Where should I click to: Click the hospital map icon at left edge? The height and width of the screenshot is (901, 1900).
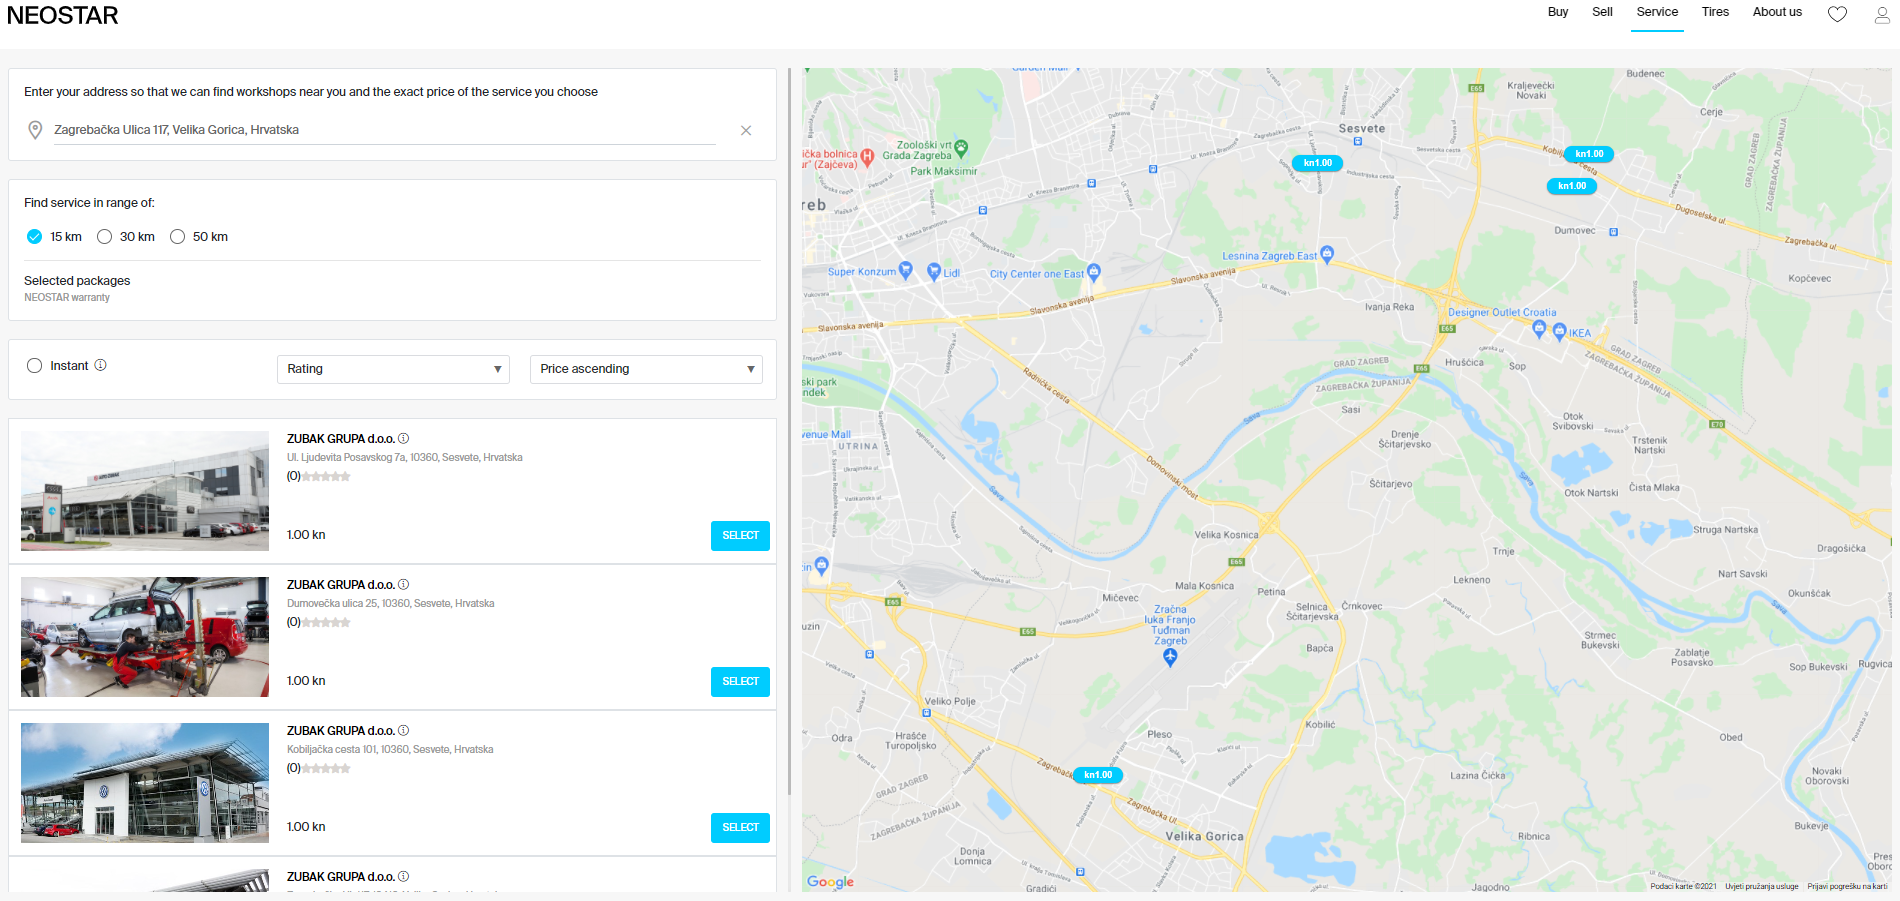[x=867, y=156]
